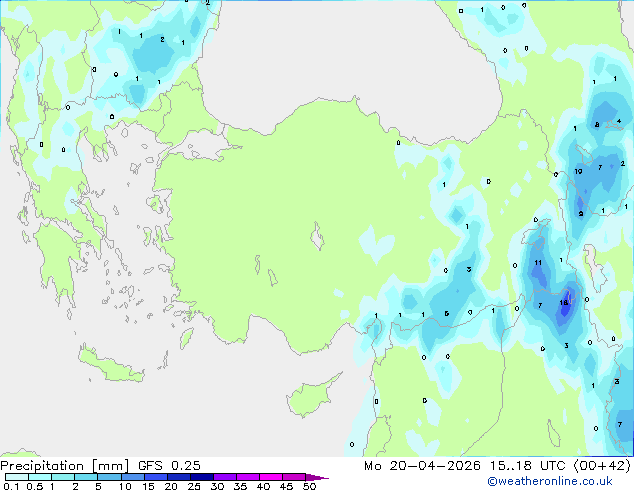
Task: Click the legend label "0.1"
Action: pyautogui.click(x=11, y=486)
